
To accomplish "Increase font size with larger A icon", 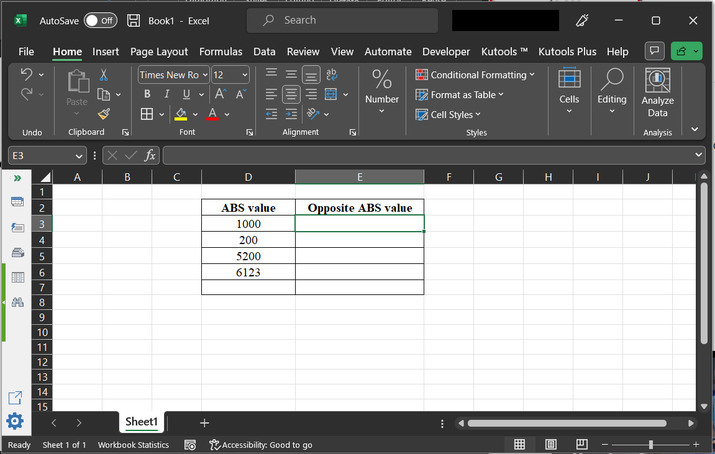I will point(220,94).
